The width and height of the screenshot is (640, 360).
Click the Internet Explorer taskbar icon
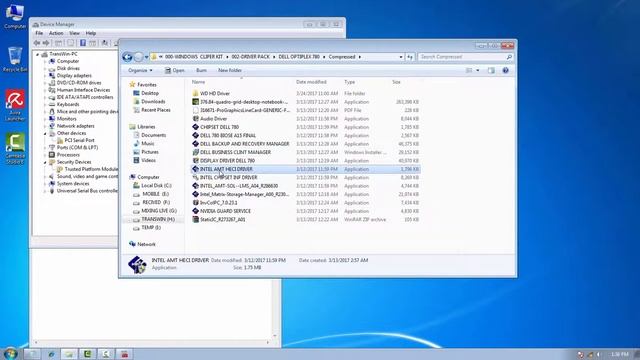coord(51,354)
